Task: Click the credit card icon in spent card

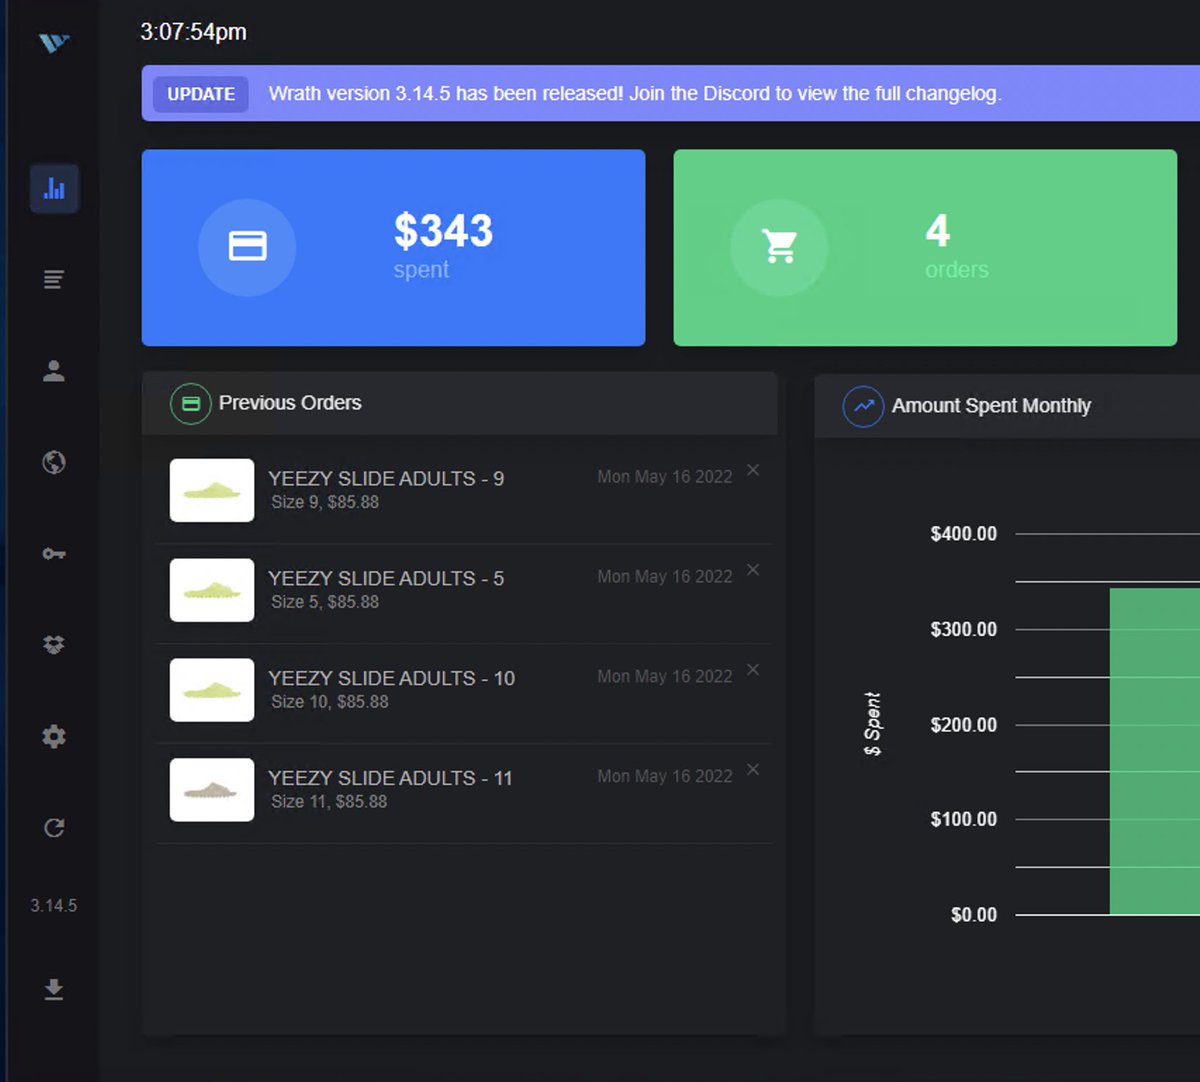Action: (247, 246)
